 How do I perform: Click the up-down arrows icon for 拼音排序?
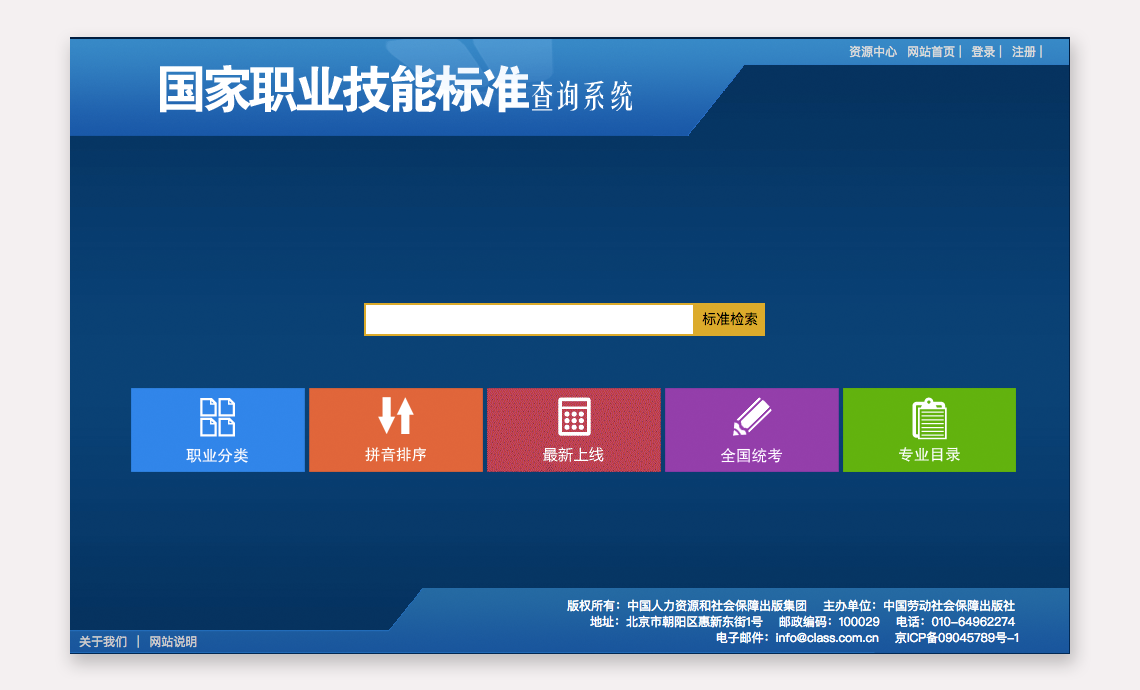pyautogui.click(x=396, y=416)
